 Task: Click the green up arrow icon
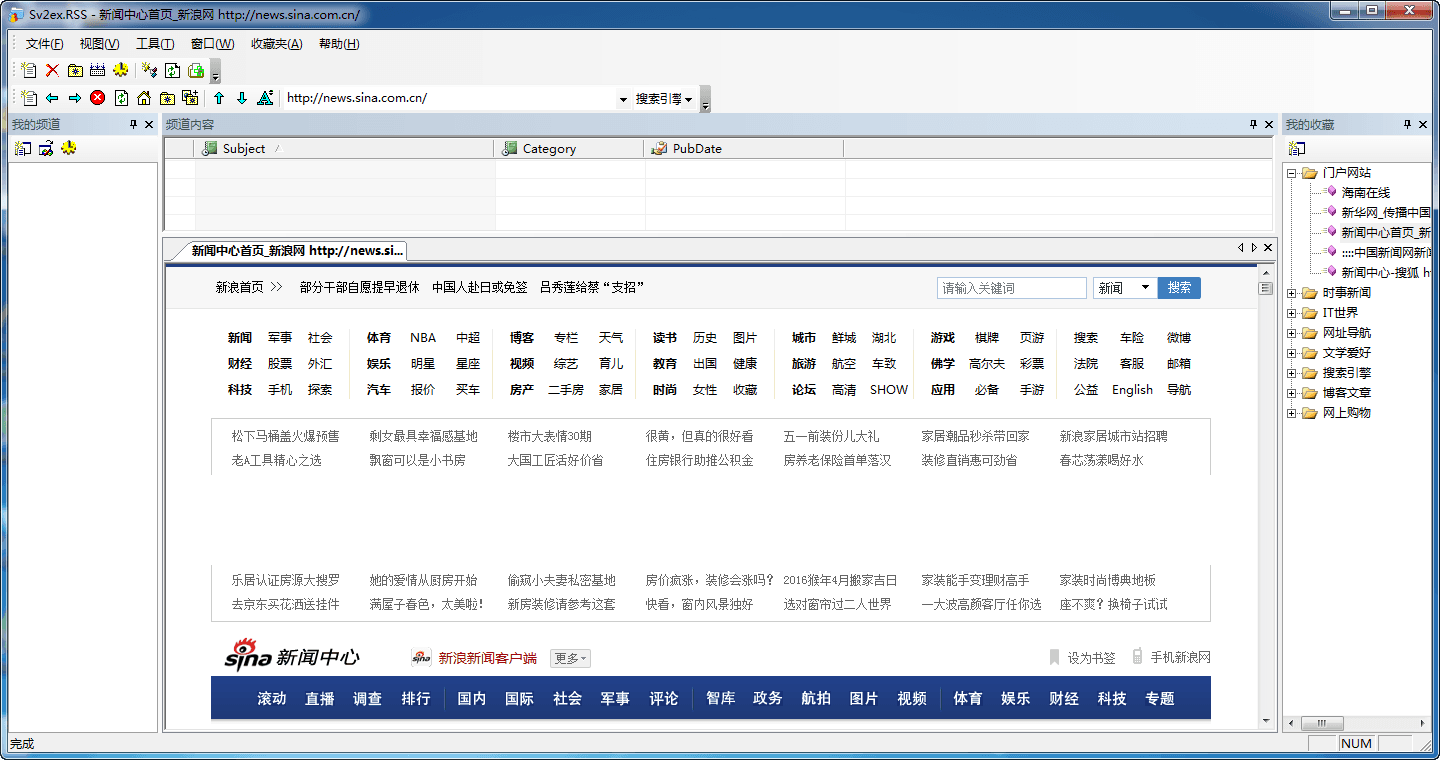219,98
